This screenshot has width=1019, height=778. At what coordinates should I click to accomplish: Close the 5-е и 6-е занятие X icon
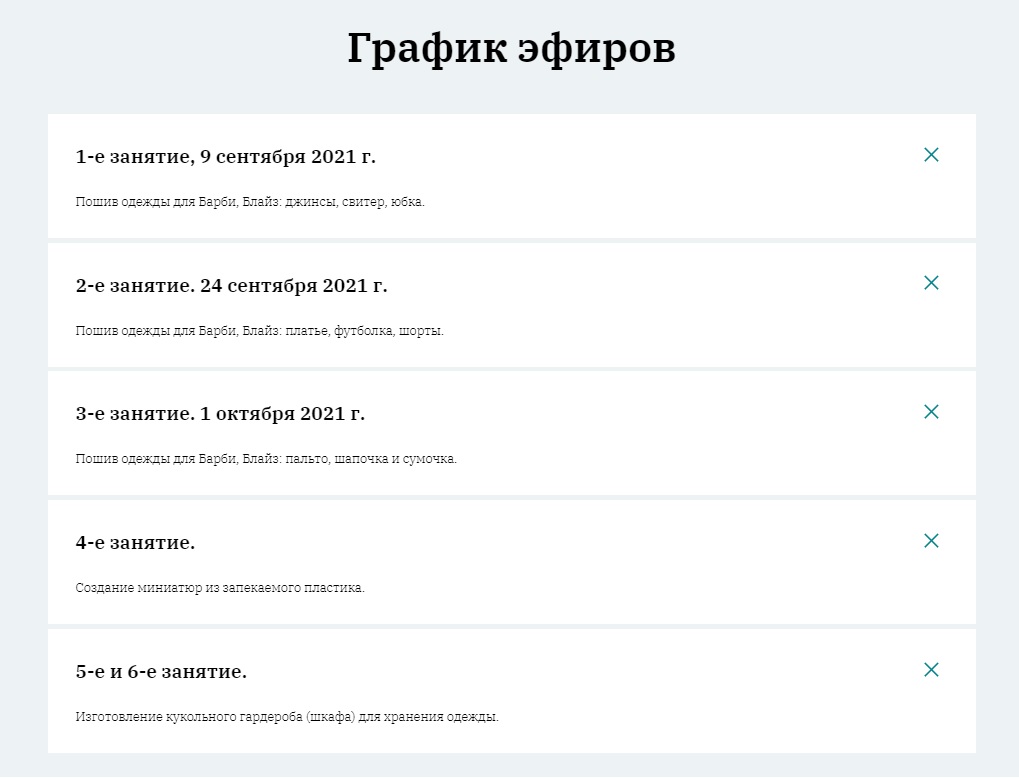931,668
